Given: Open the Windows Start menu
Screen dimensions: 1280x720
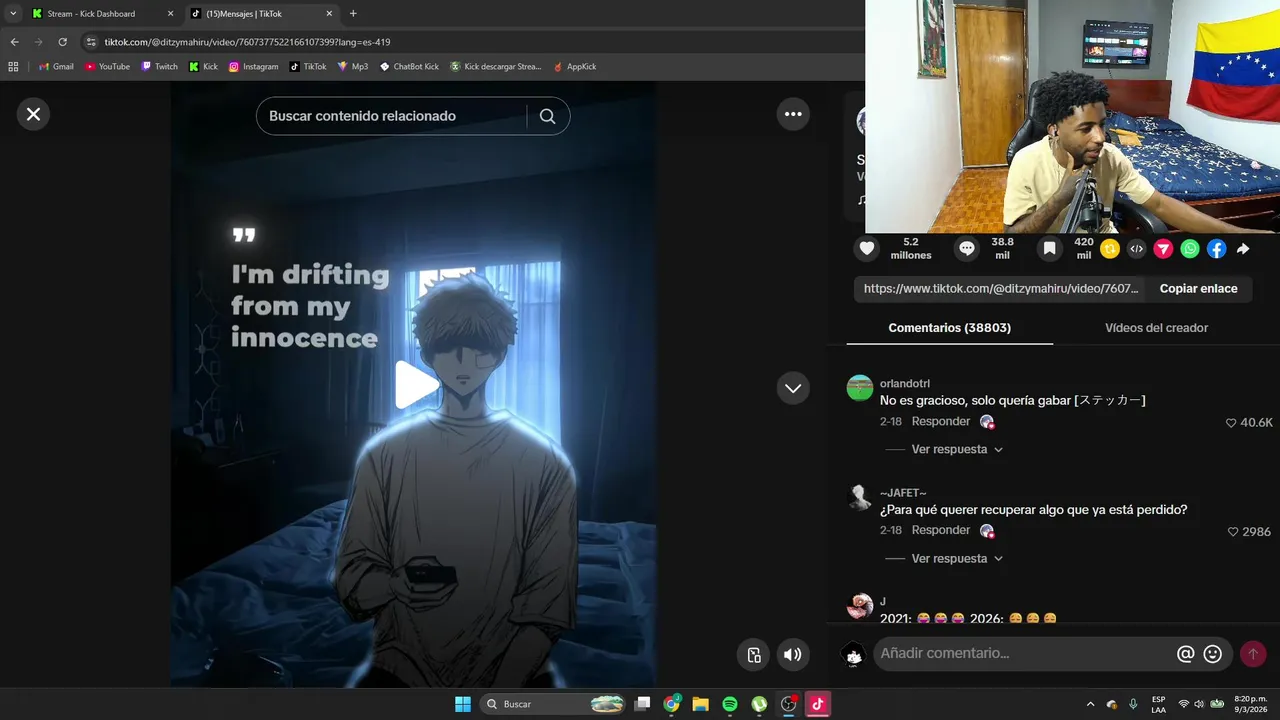Looking at the screenshot, I should [x=463, y=704].
